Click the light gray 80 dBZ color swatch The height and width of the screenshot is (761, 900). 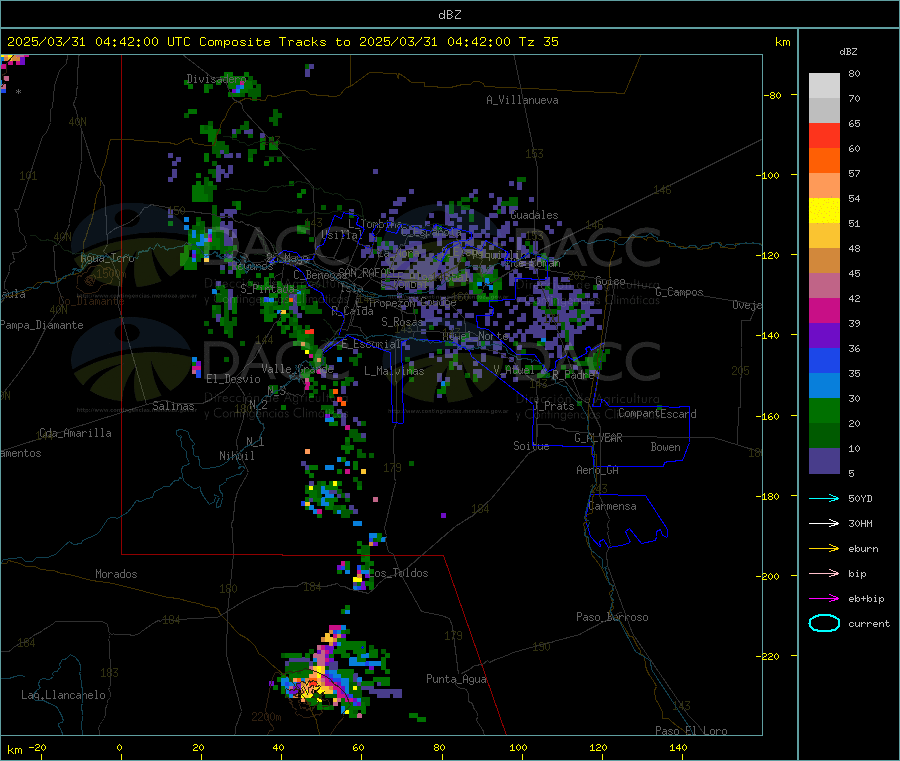click(x=824, y=86)
